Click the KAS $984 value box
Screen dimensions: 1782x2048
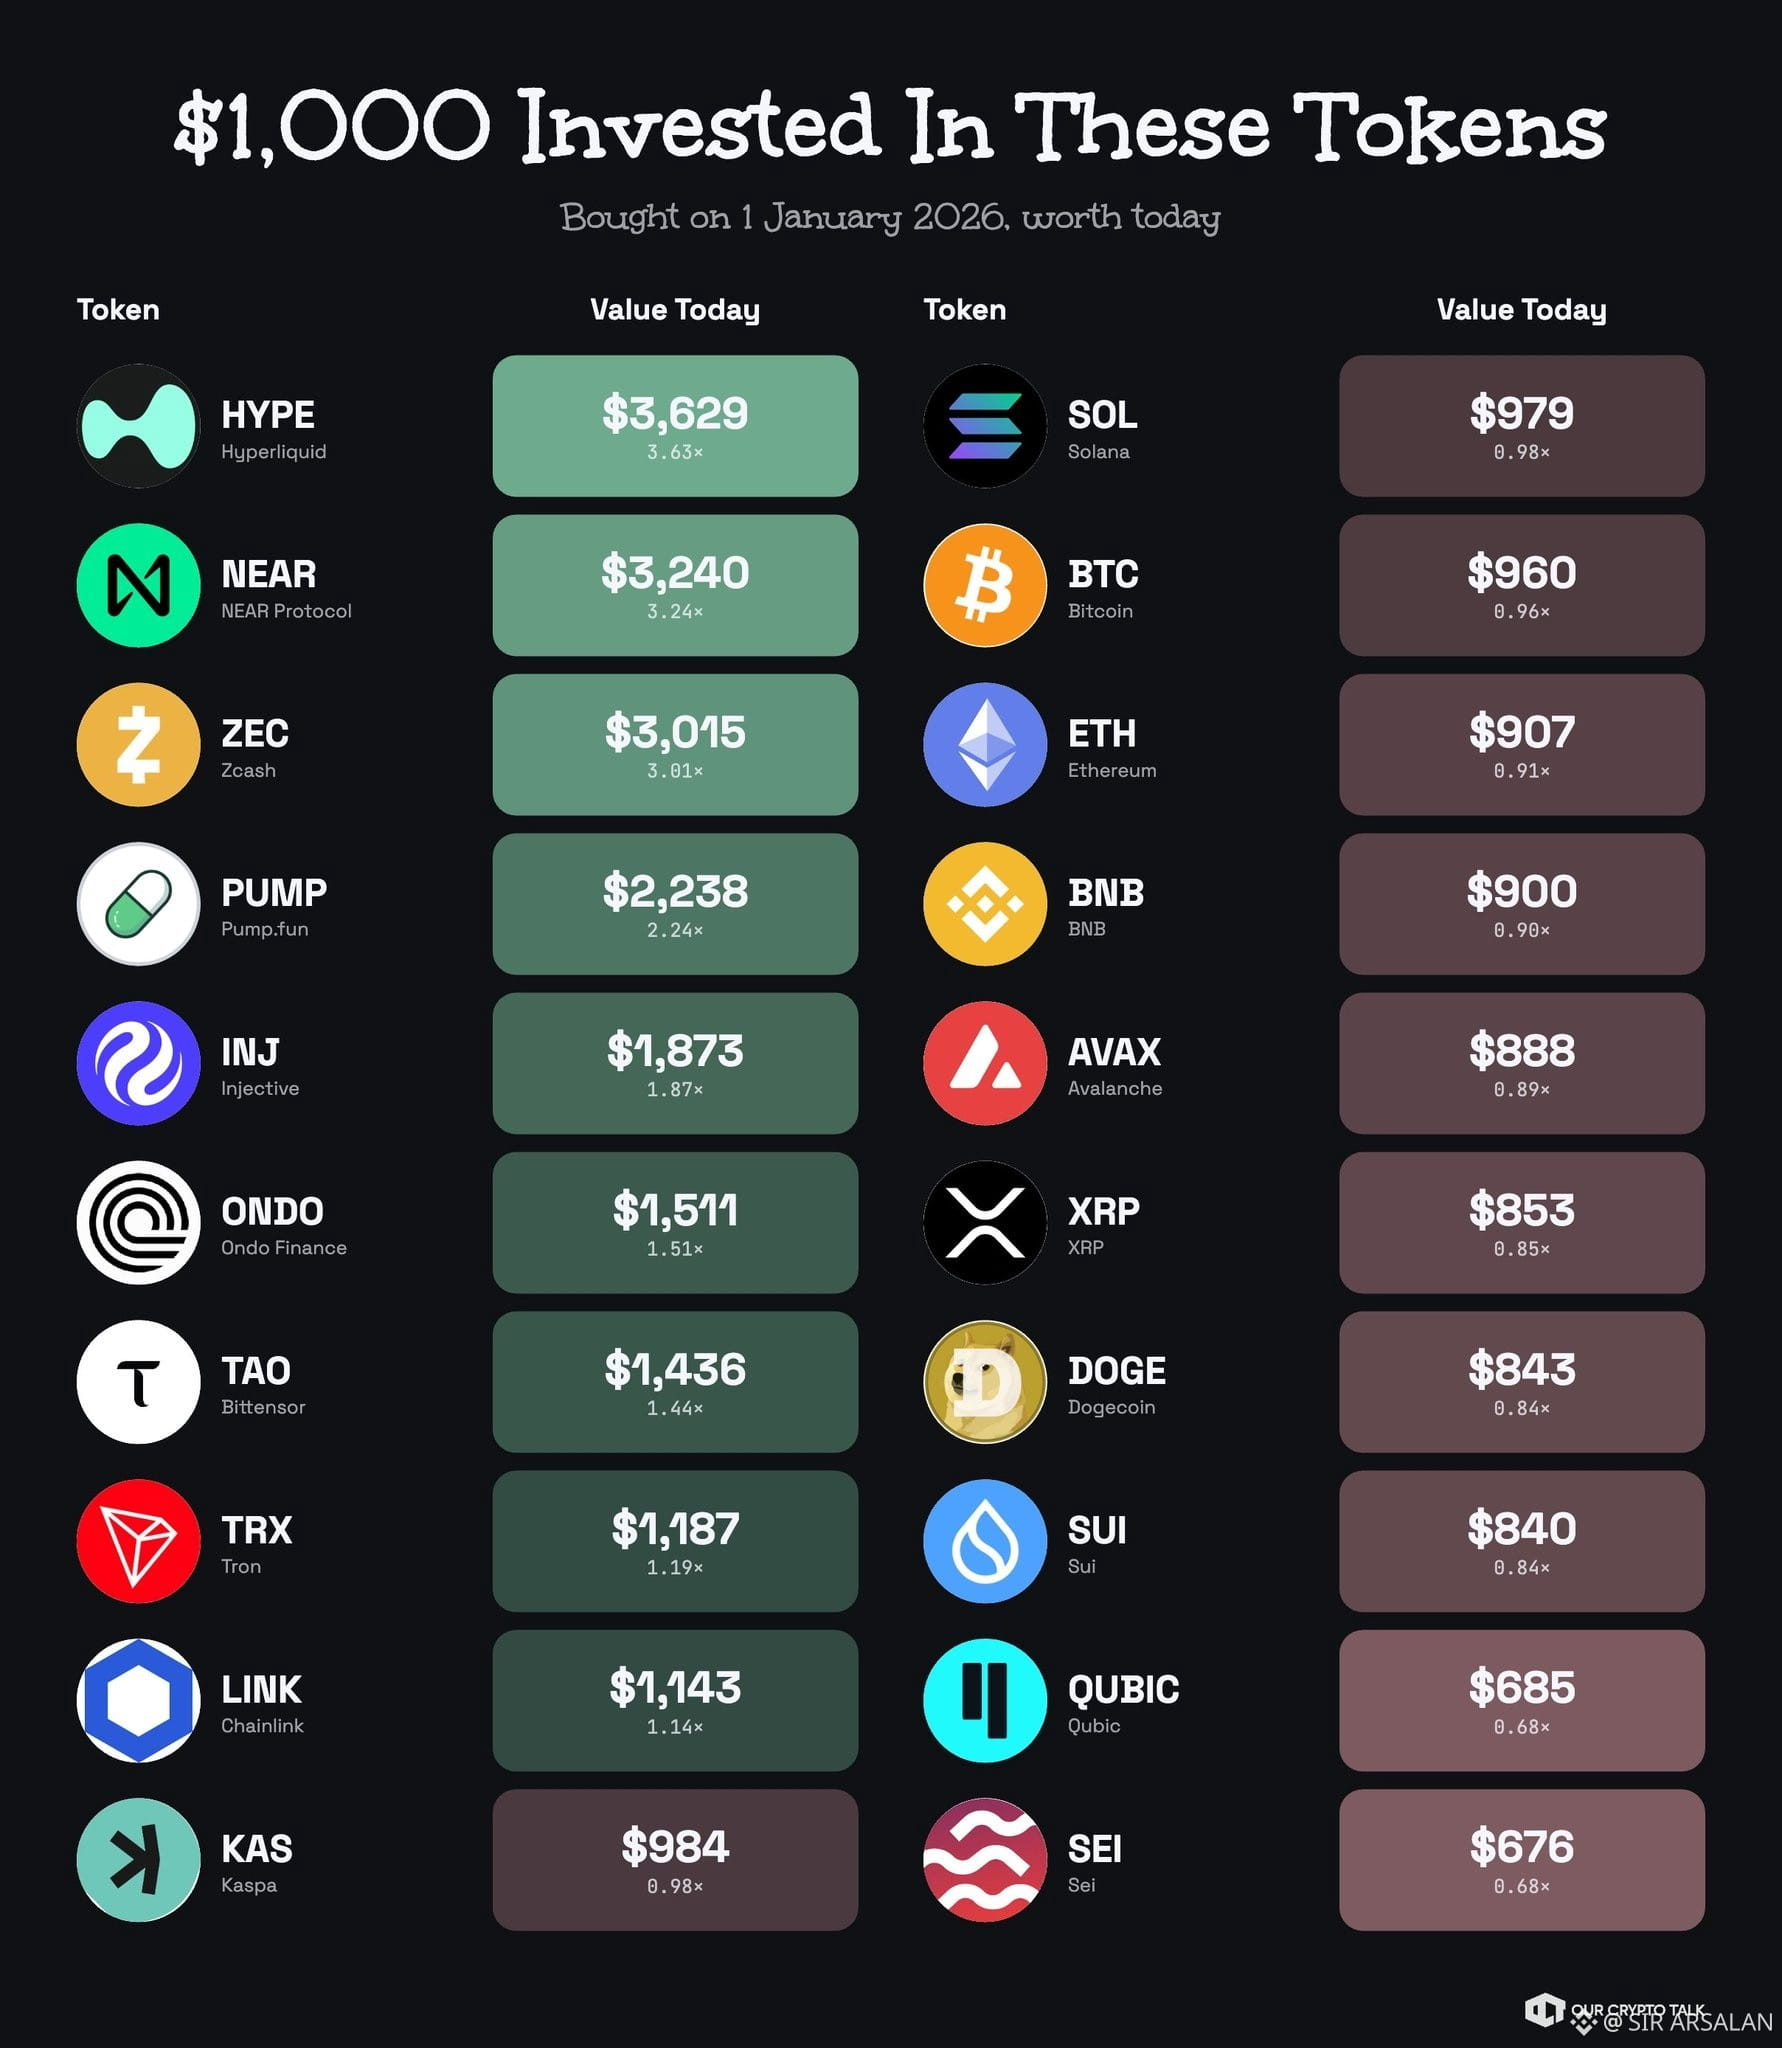click(675, 1860)
